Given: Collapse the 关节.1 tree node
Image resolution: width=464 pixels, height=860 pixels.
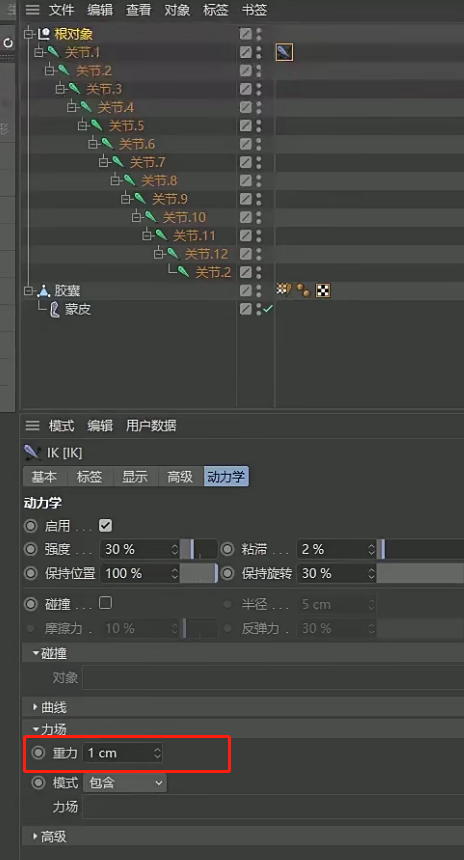Looking at the screenshot, I should (x=39, y=53).
